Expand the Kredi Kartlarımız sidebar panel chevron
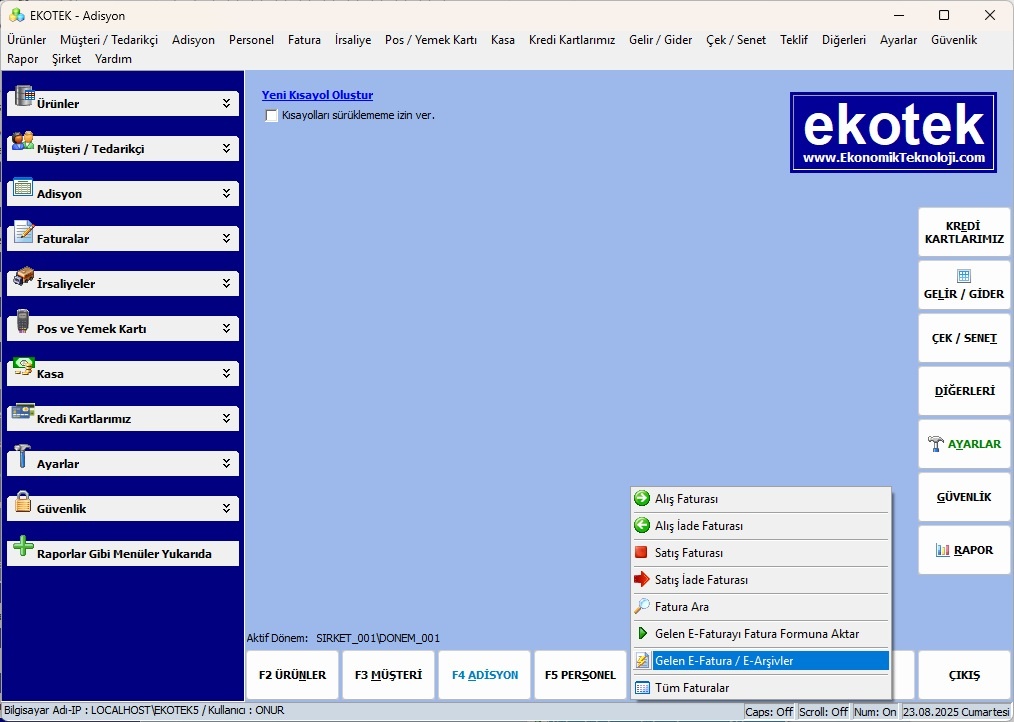The height and width of the screenshot is (722, 1014). (226, 419)
